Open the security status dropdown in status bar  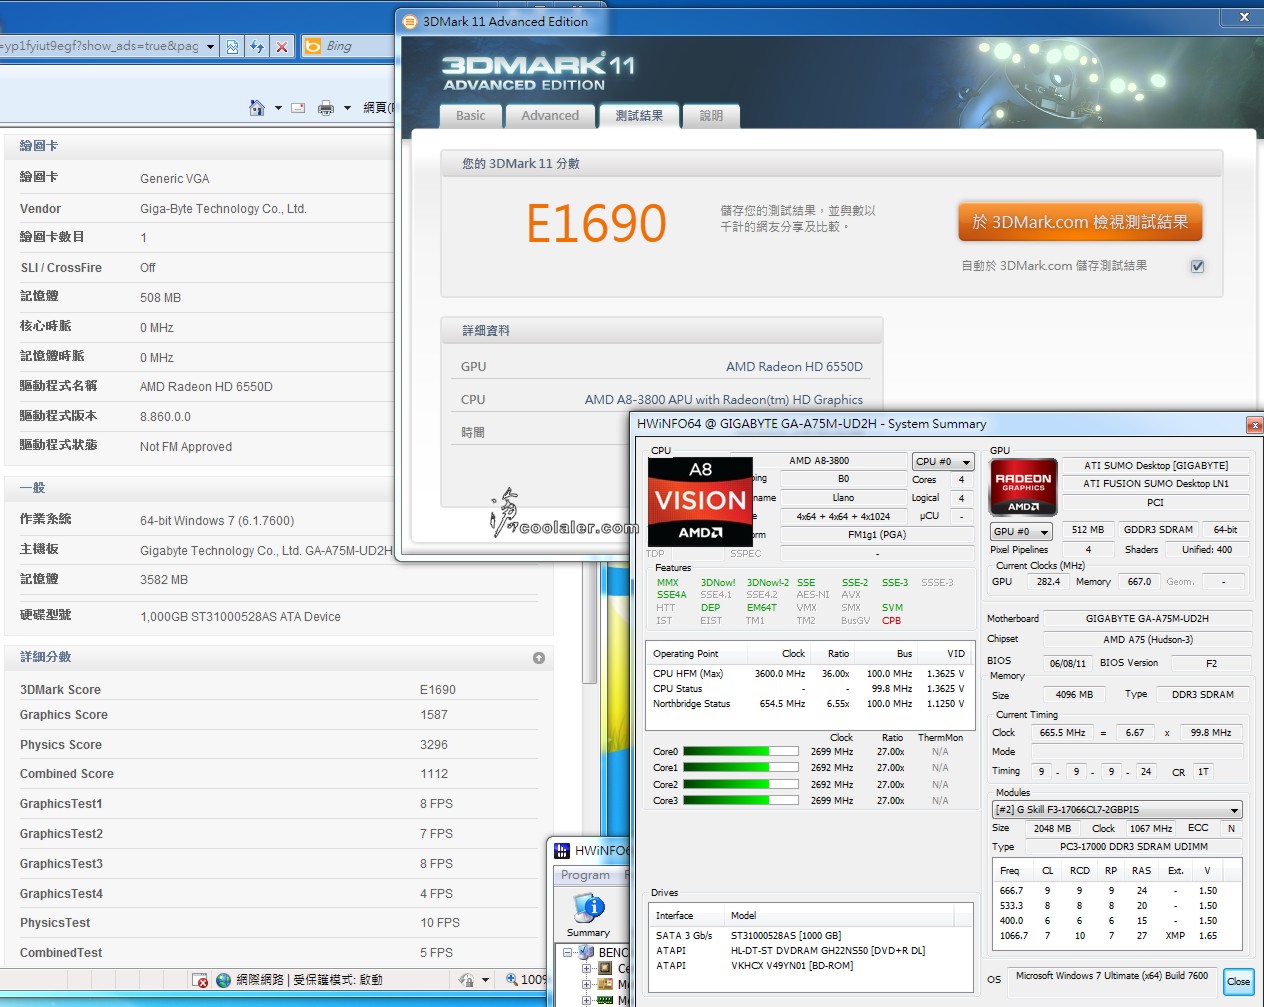486,980
